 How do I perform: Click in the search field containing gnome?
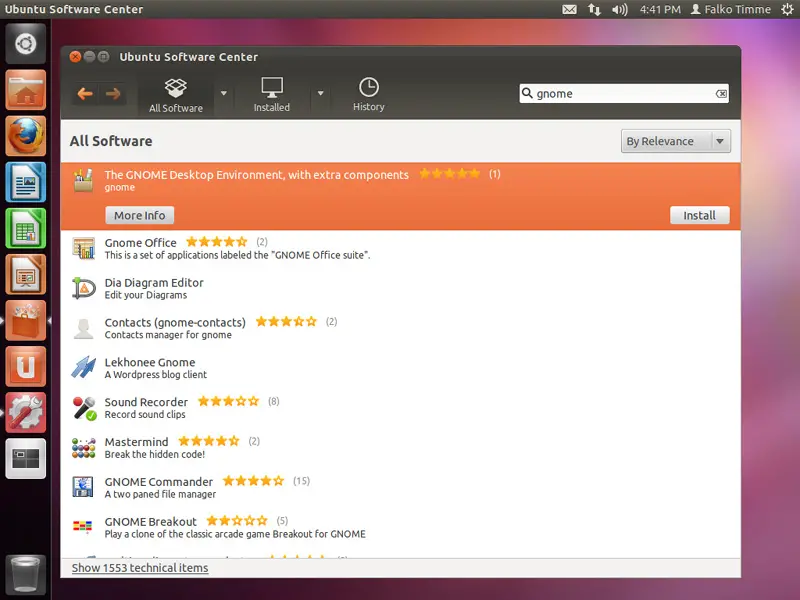tap(623, 94)
